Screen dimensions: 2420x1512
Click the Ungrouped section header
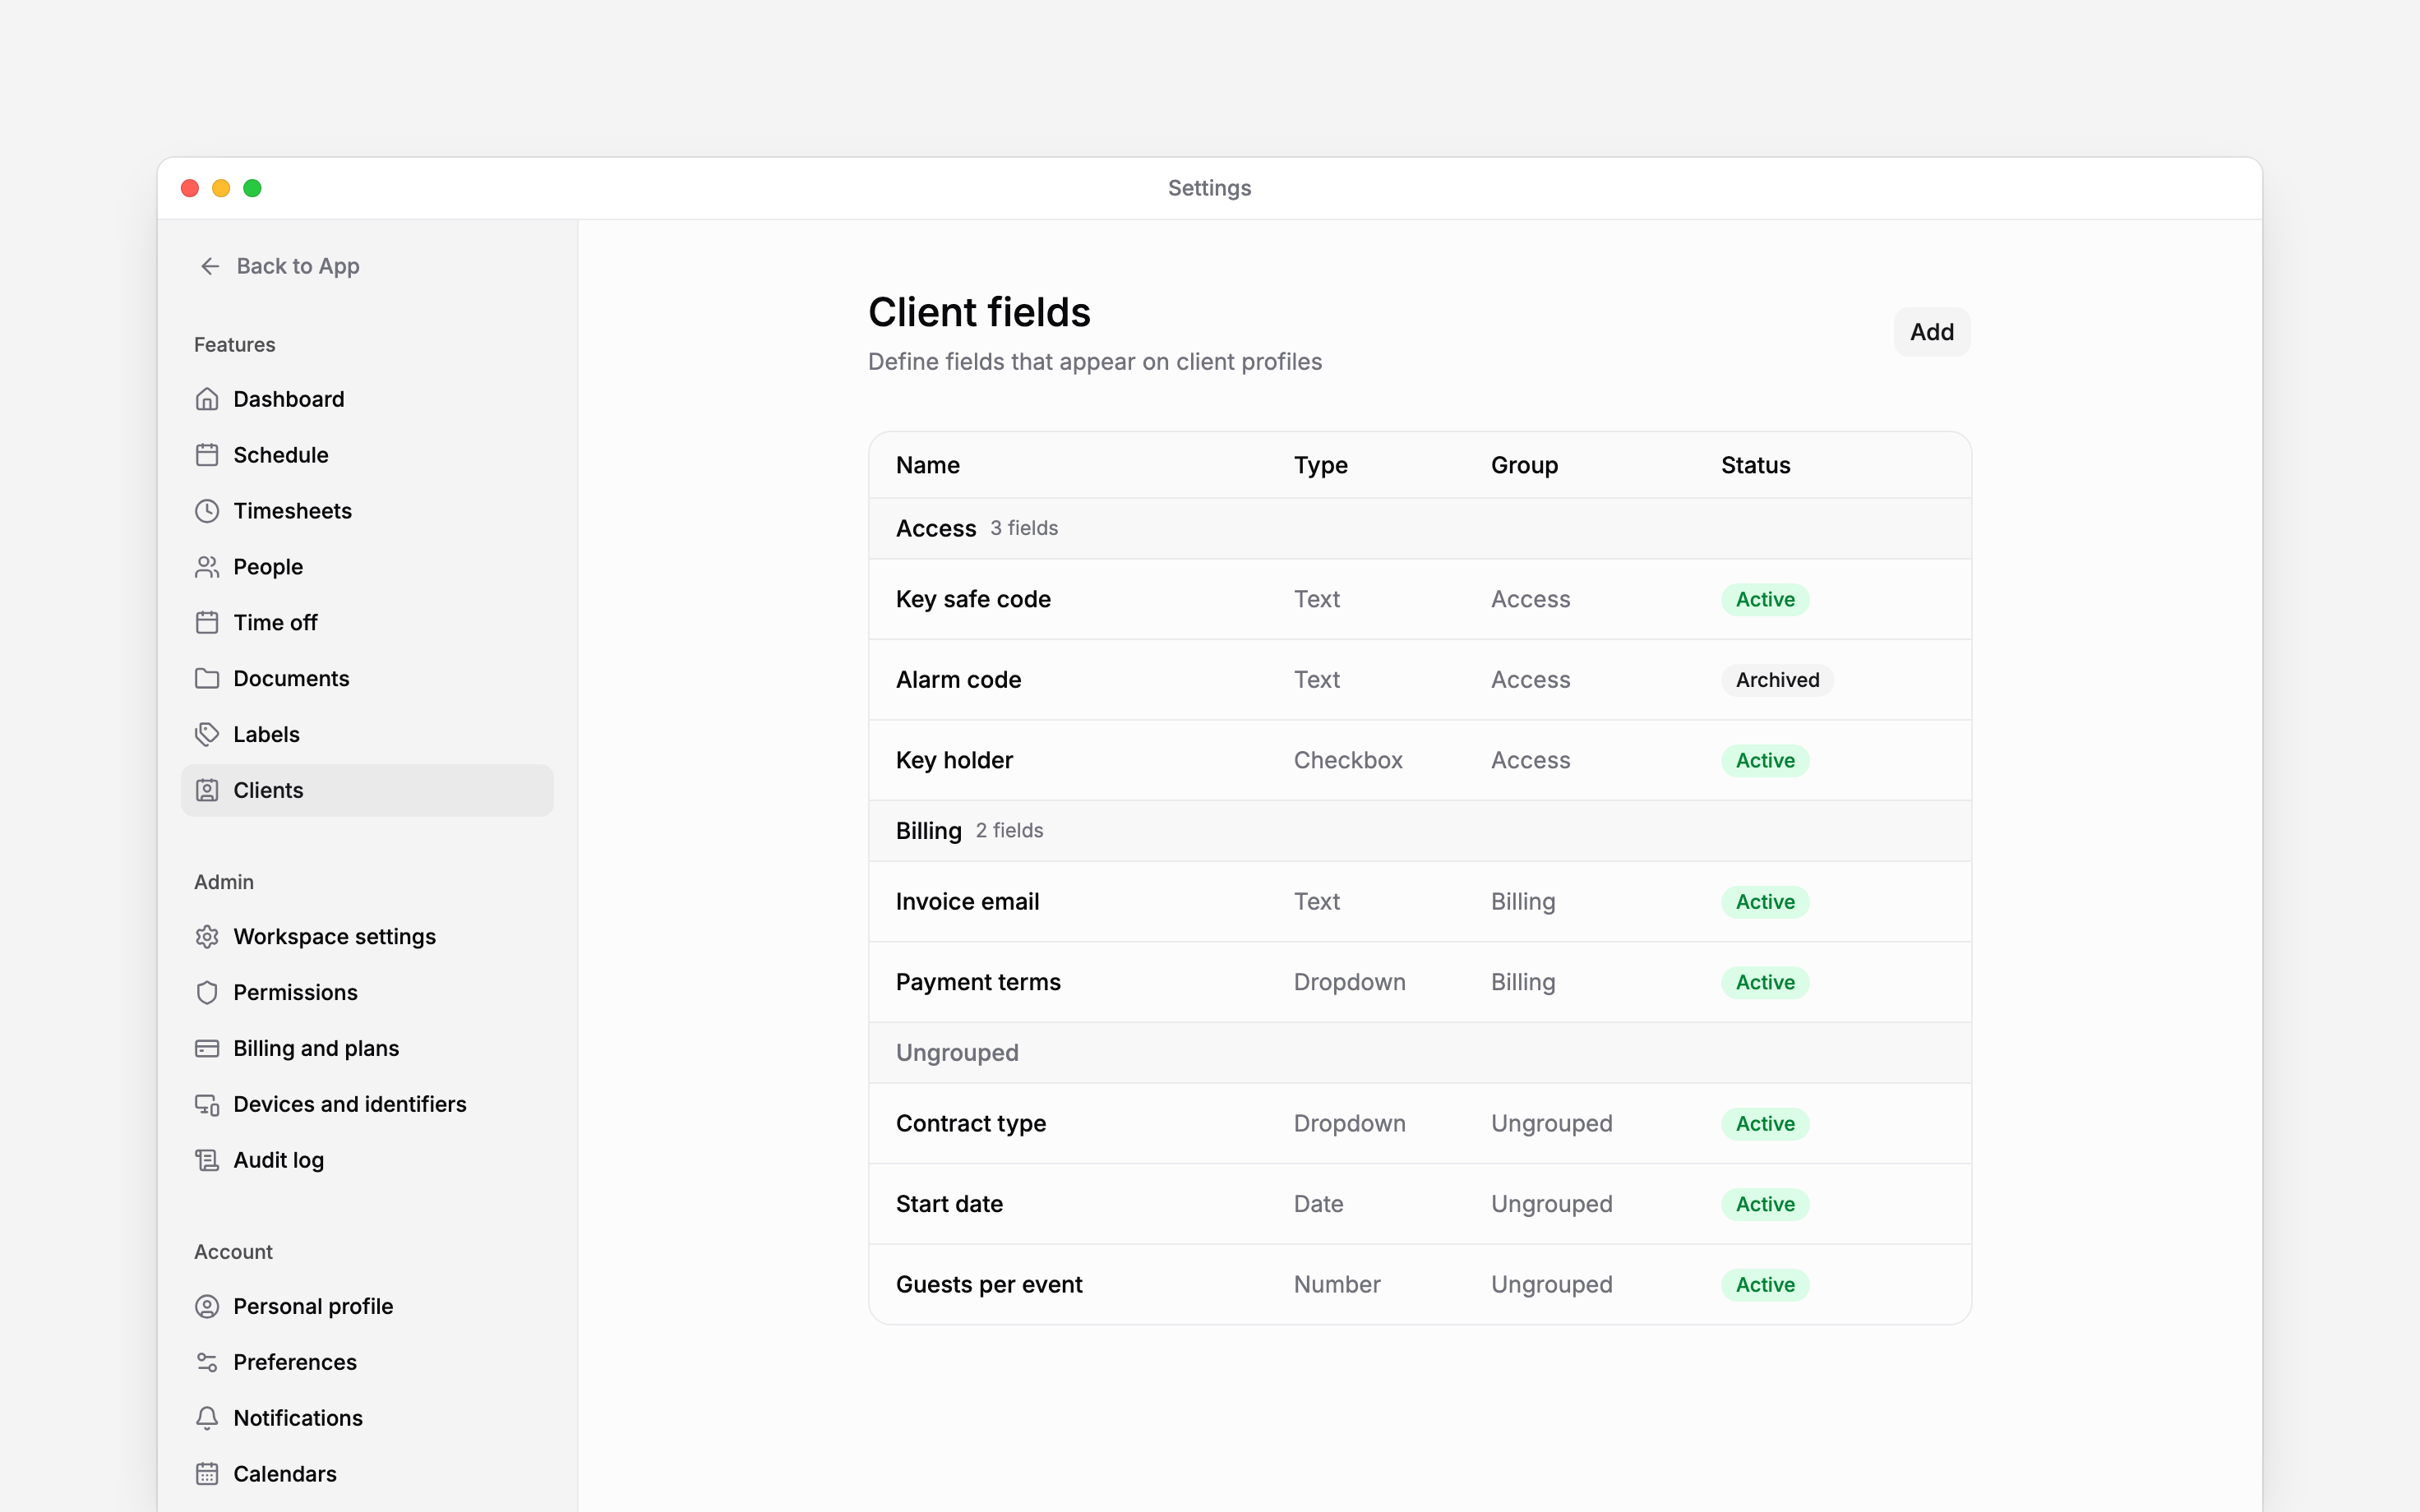point(1420,1053)
